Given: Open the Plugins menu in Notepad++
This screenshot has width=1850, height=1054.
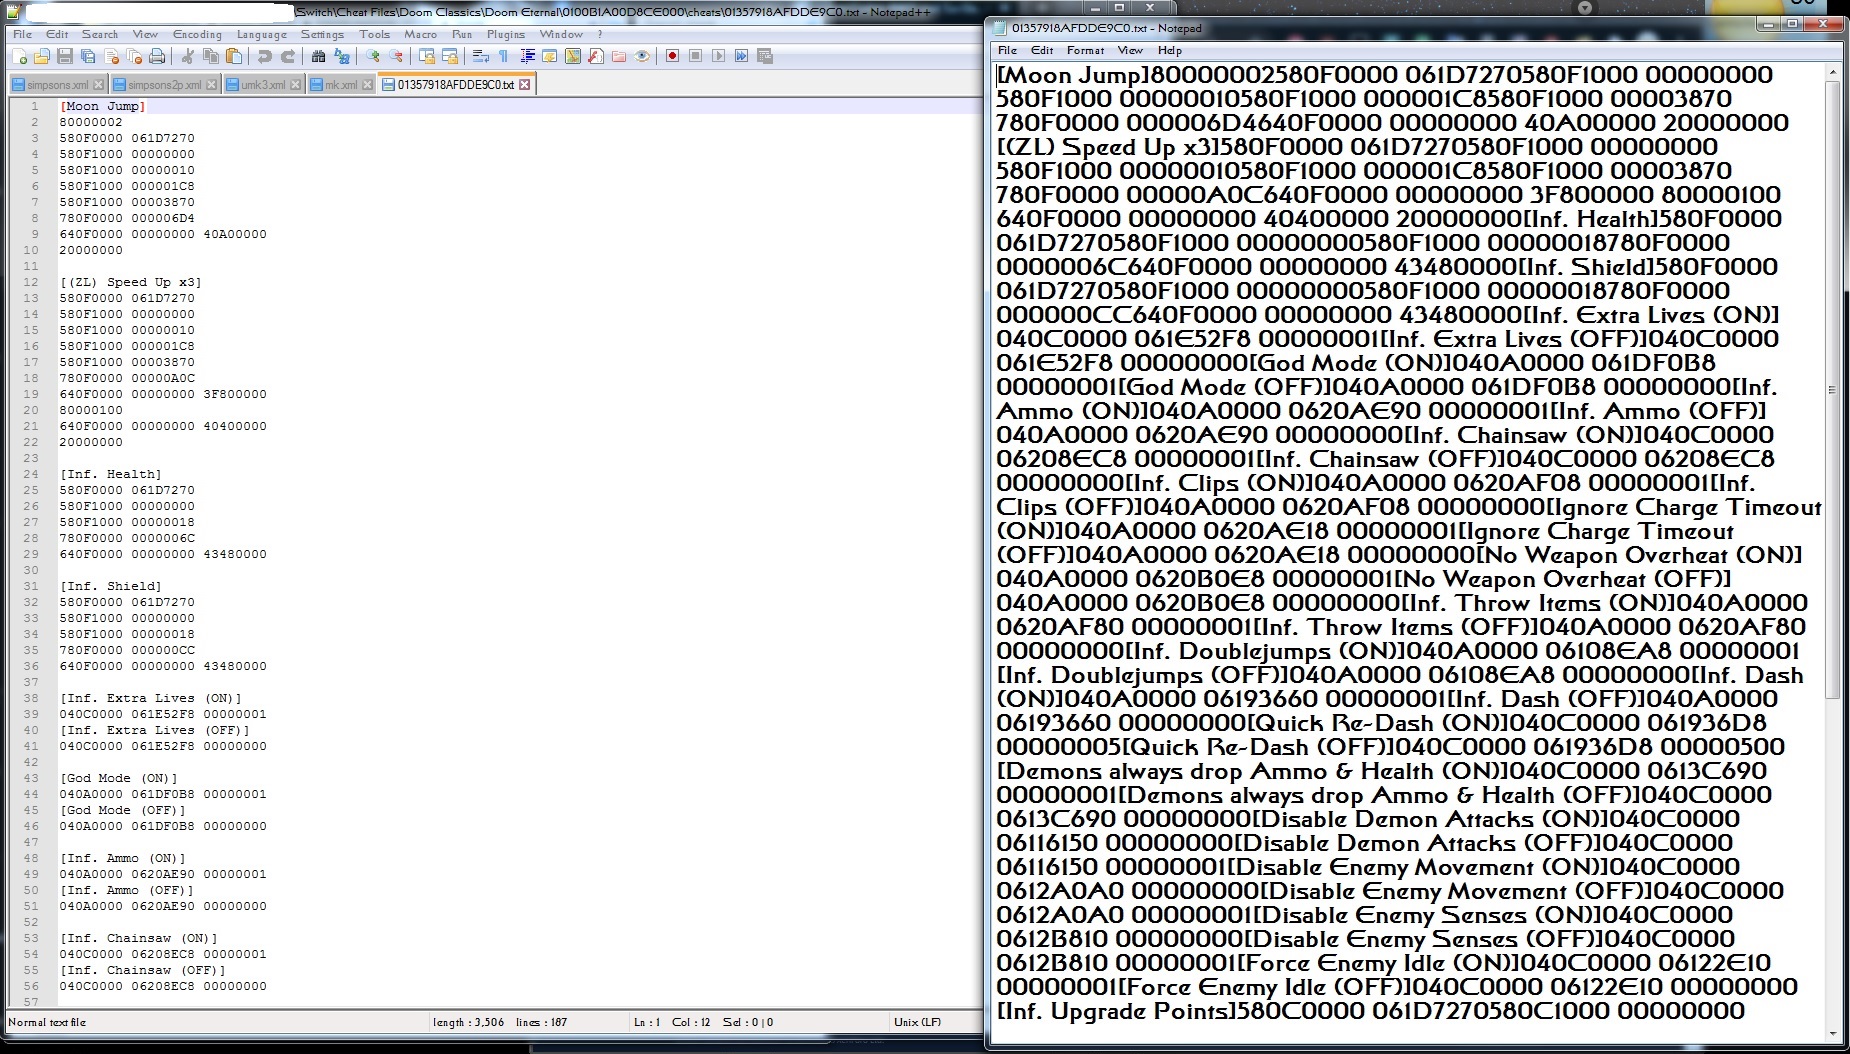Looking at the screenshot, I should pyautogui.click(x=506, y=34).
